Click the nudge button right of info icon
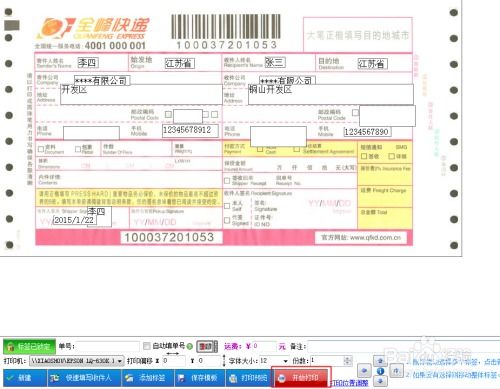 [x=396, y=371]
